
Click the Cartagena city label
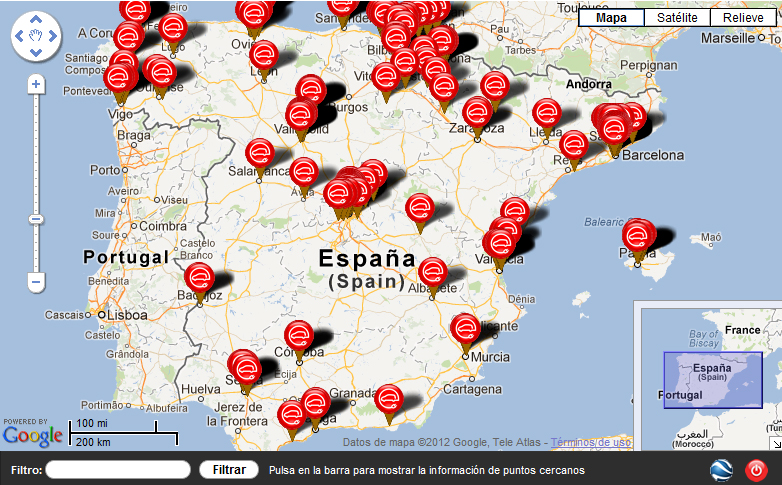472,389
